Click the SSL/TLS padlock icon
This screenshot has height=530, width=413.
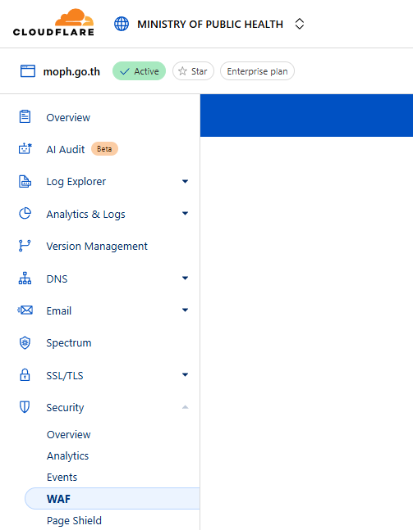click(x=25, y=375)
